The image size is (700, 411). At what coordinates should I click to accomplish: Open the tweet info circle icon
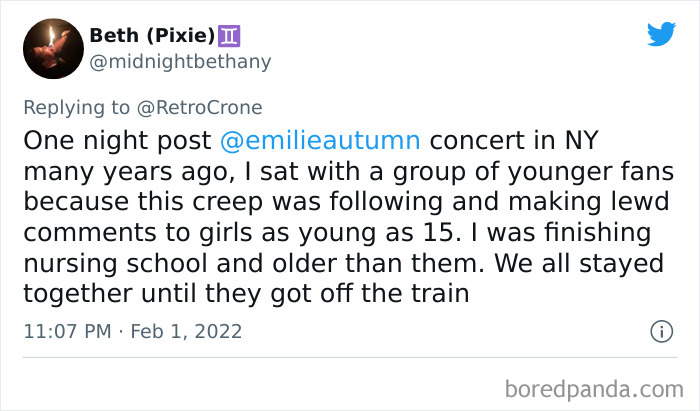pyautogui.click(x=660, y=330)
